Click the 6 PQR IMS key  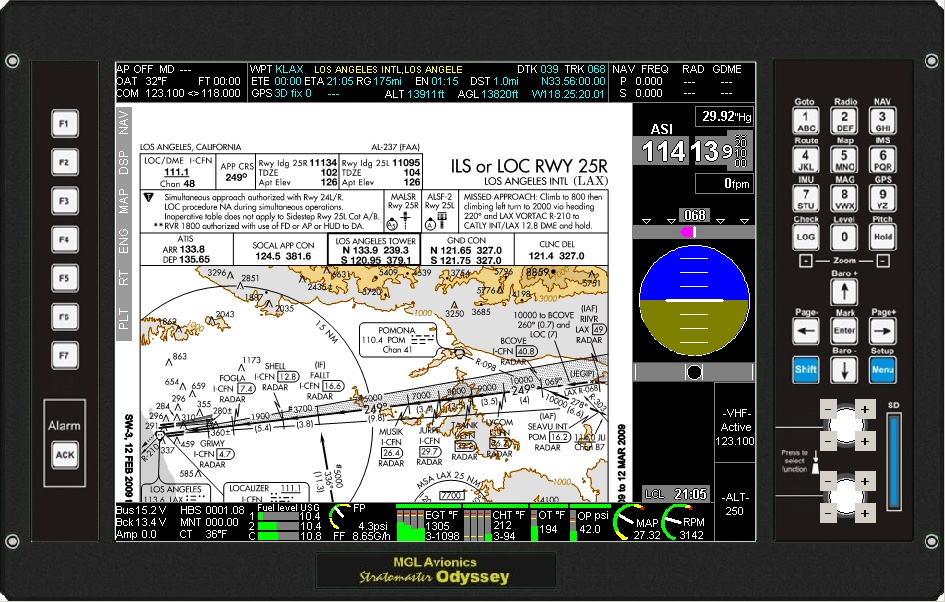pos(882,160)
